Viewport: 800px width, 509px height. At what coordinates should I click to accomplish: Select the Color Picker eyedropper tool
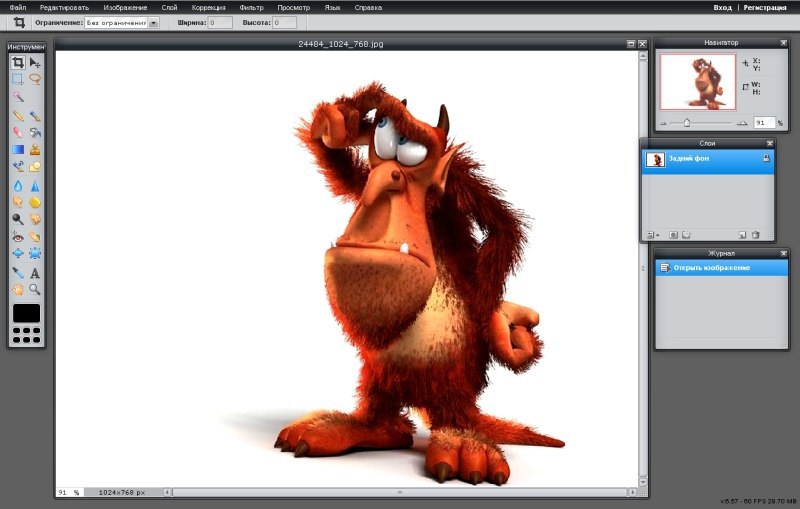coord(18,273)
